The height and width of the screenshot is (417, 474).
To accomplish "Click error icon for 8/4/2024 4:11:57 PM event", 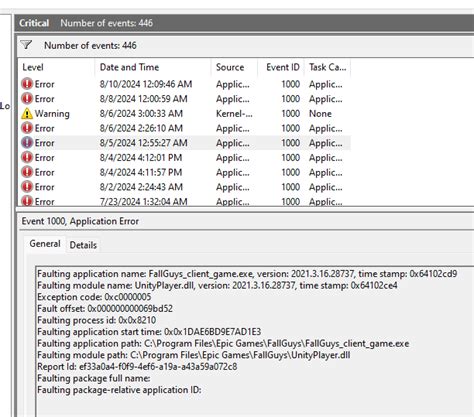I will (27, 172).
